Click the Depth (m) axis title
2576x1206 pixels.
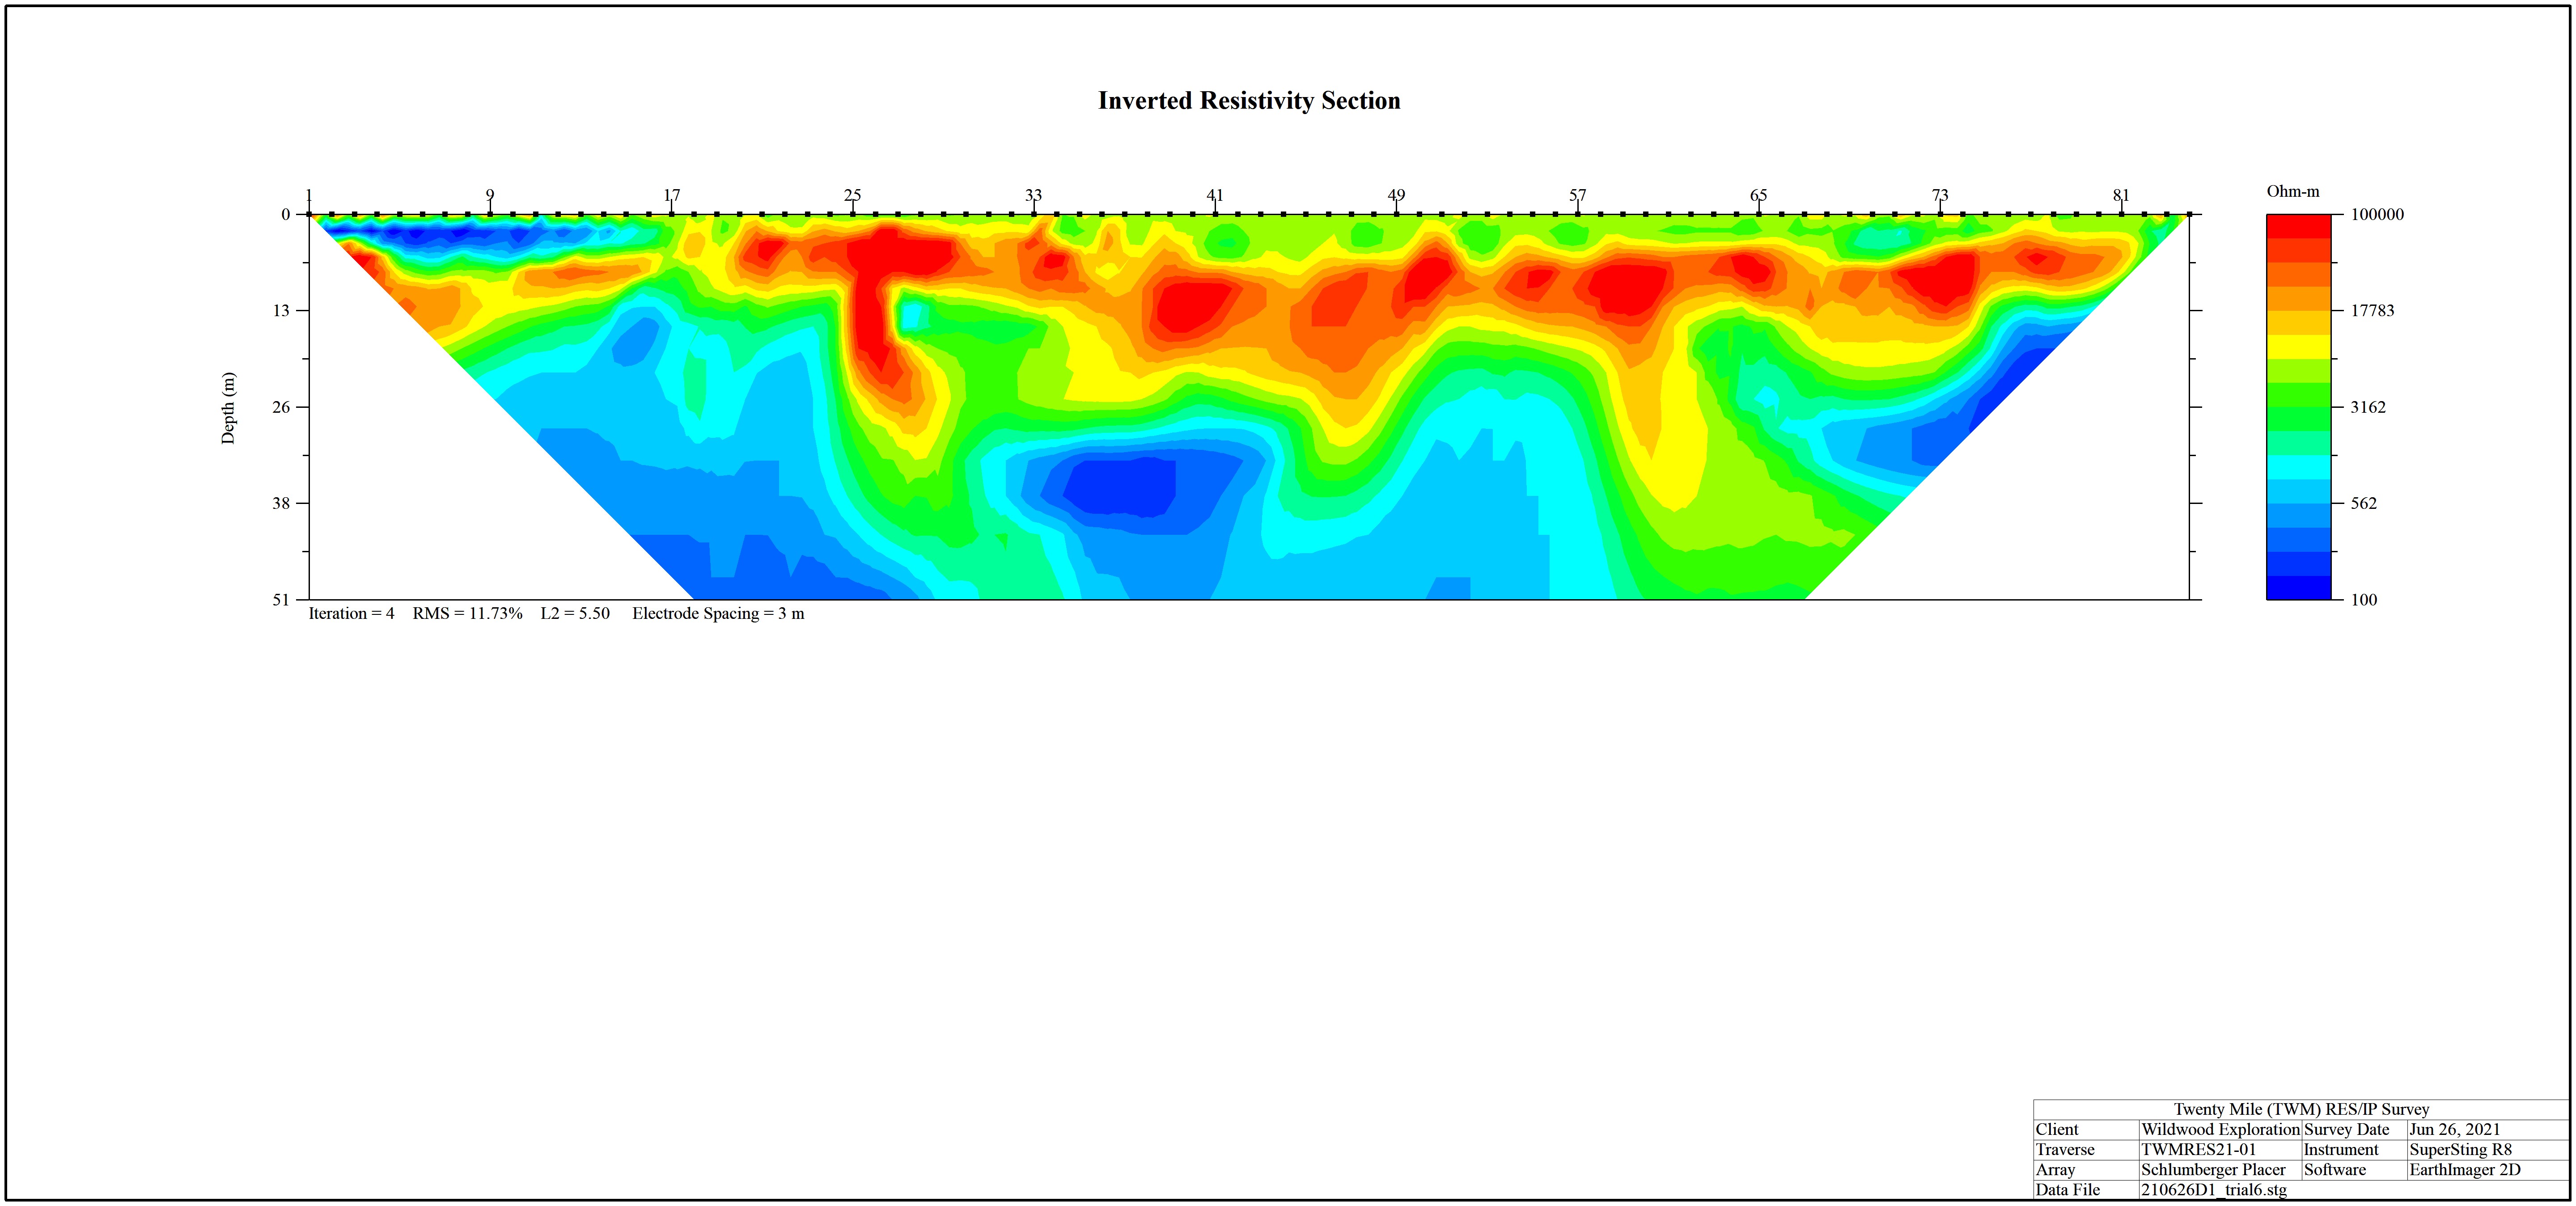(229, 408)
